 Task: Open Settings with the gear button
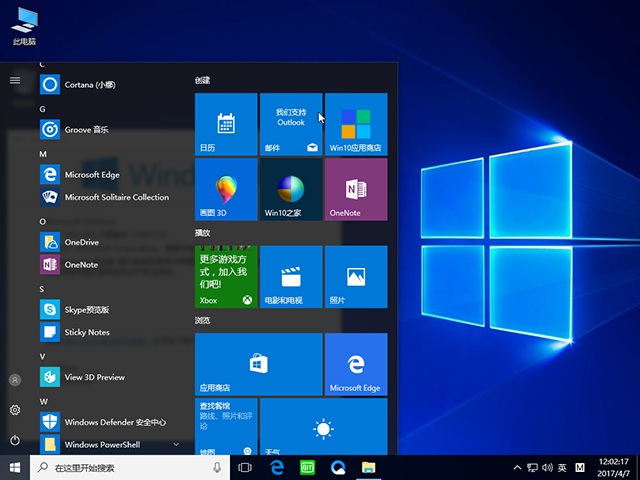pos(15,410)
